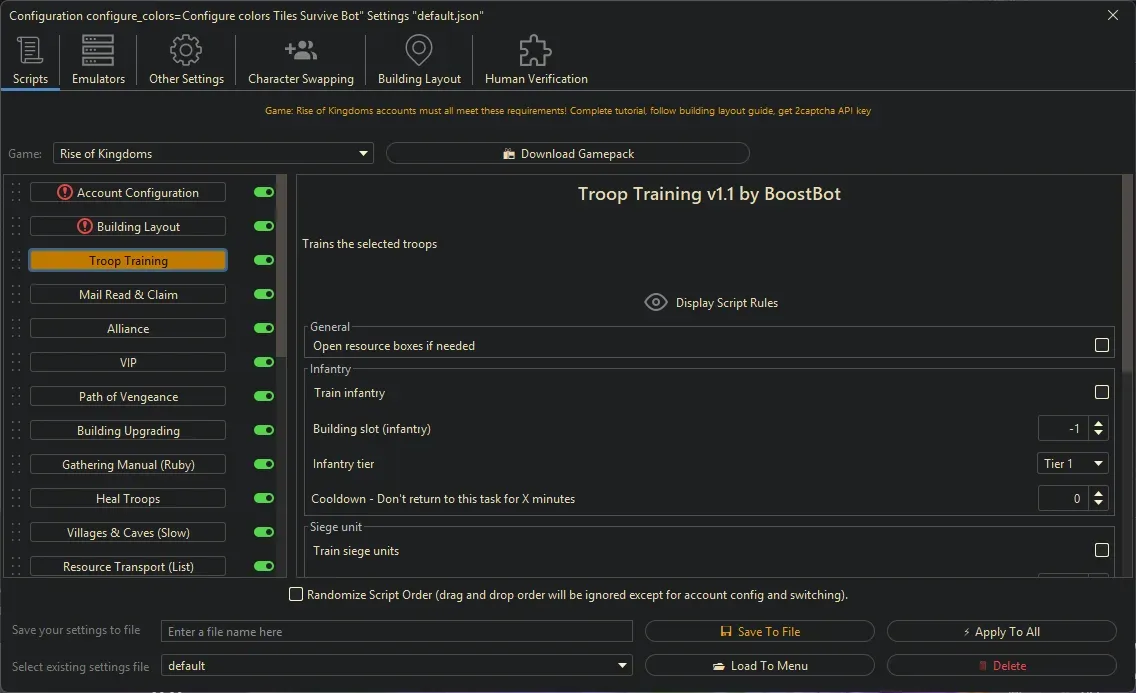The width and height of the screenshot is (1136, 693).
Task: Open the Scripts tab icon
Action: coord(30,50)
